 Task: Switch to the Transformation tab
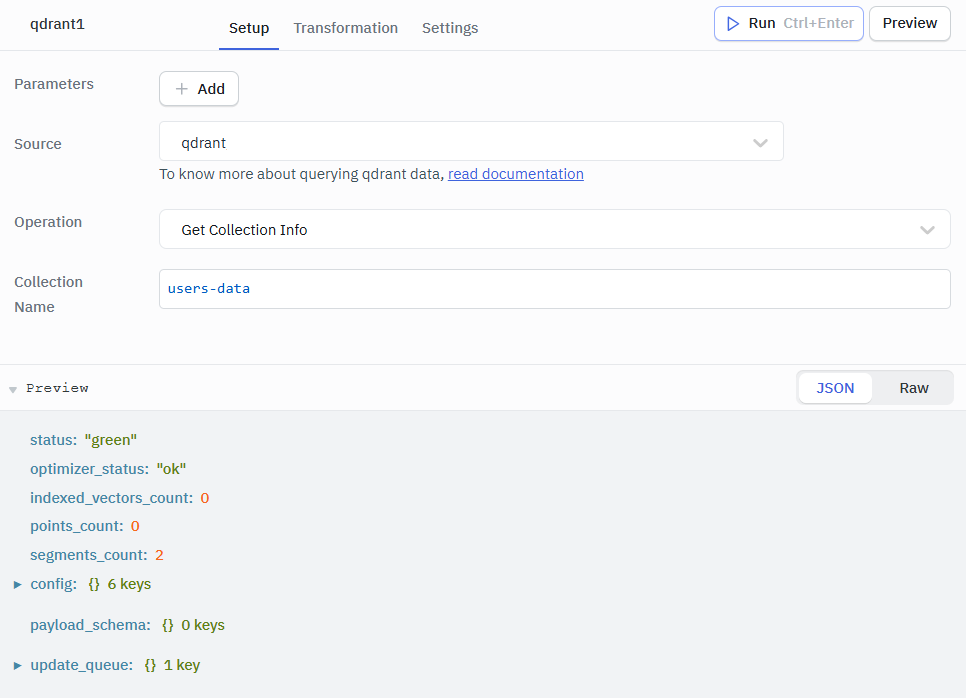pyautogui.click(x=346, y=28)
